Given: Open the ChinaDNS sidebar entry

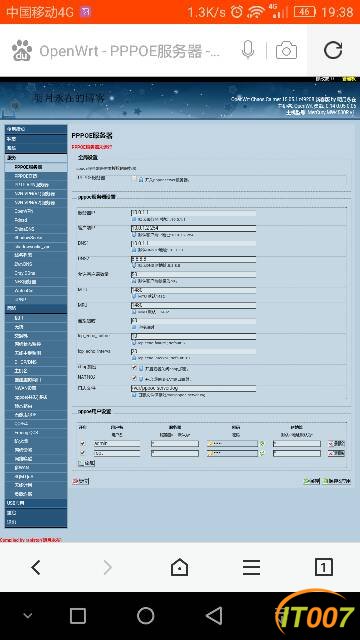Looking at the screenshot, I should pos(36,229).
